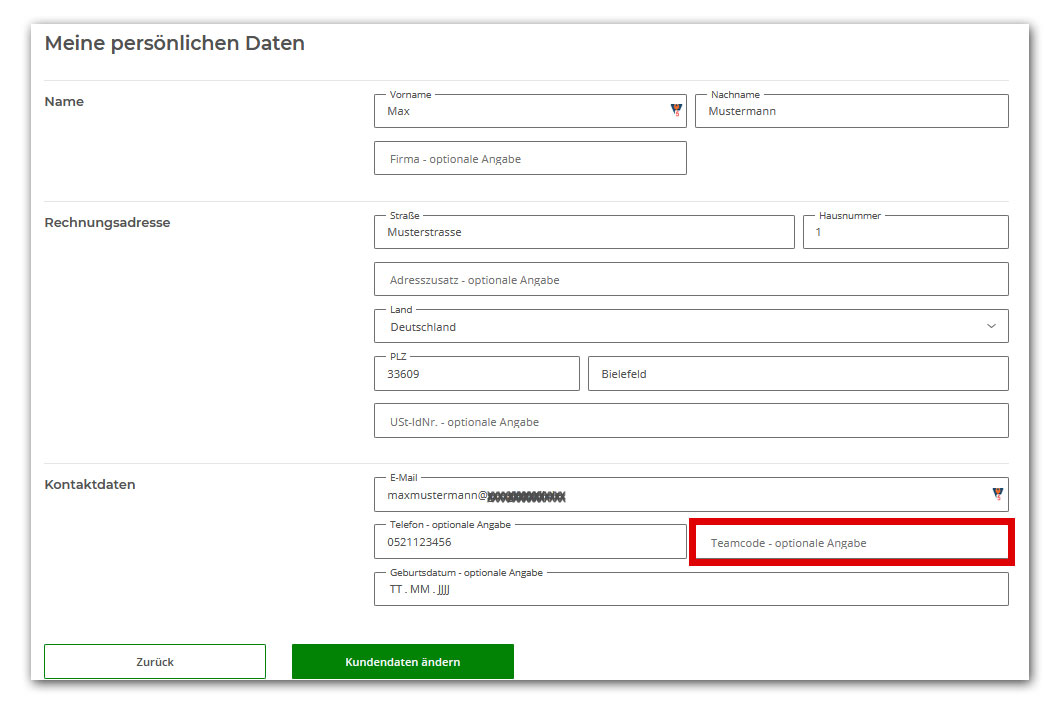The width and height of the screenshot is (1062, 709).
Task: Click the autofill icon in E-Mail field
Action: [998, 494]
